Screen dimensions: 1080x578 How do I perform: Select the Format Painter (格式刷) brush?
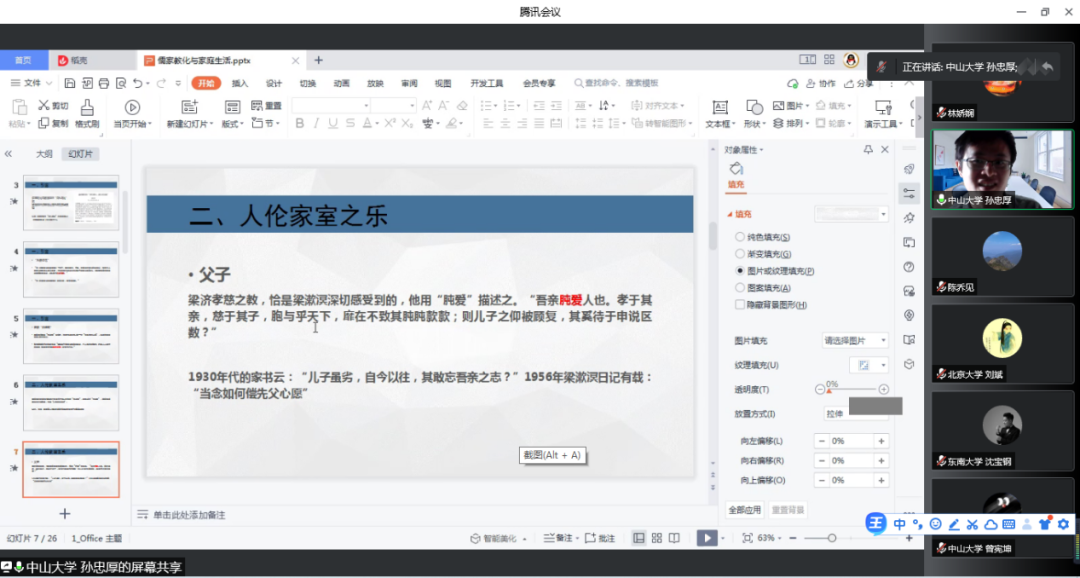coord(87,114)
